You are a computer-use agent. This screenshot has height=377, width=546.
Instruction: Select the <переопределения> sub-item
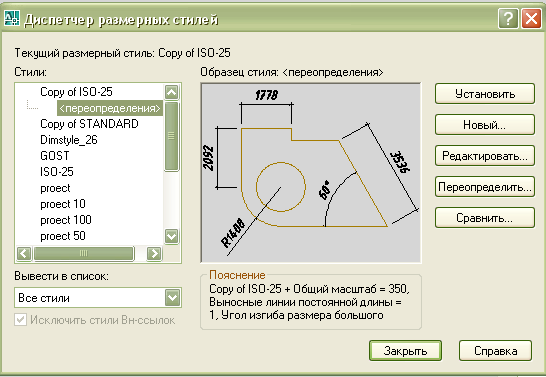110,108
